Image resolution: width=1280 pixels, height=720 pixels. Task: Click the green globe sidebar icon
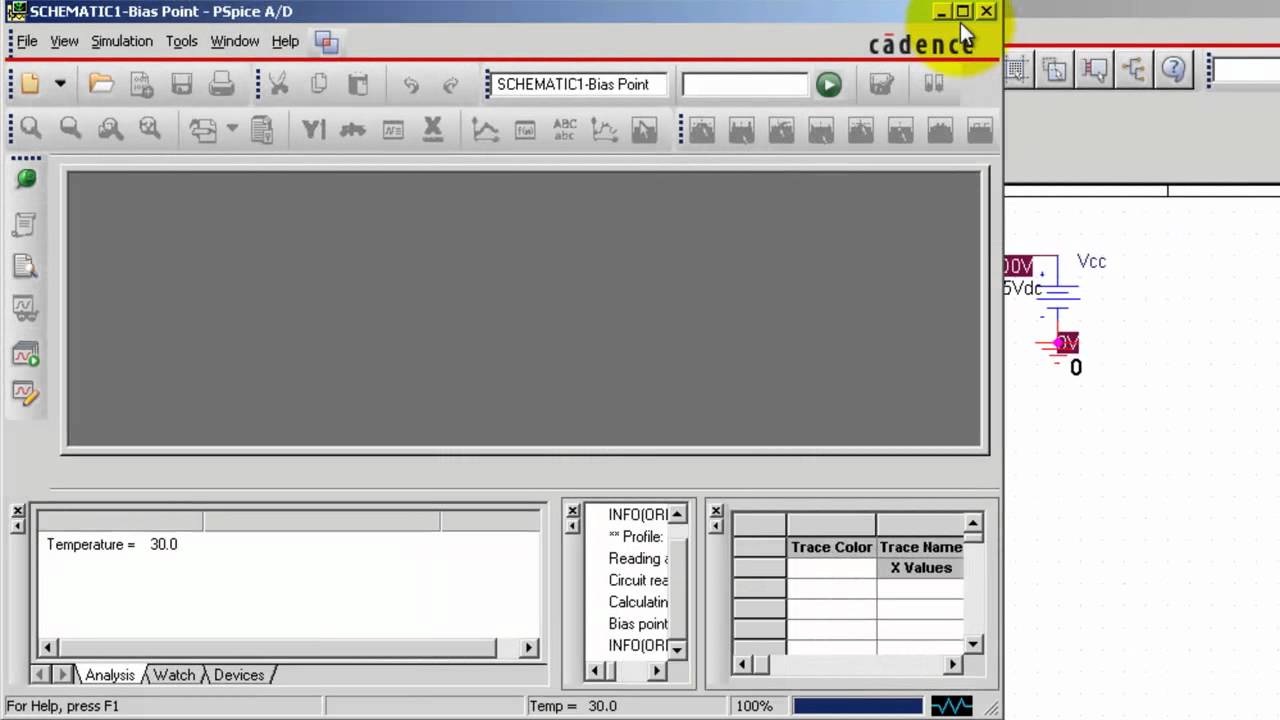[26, 179]
